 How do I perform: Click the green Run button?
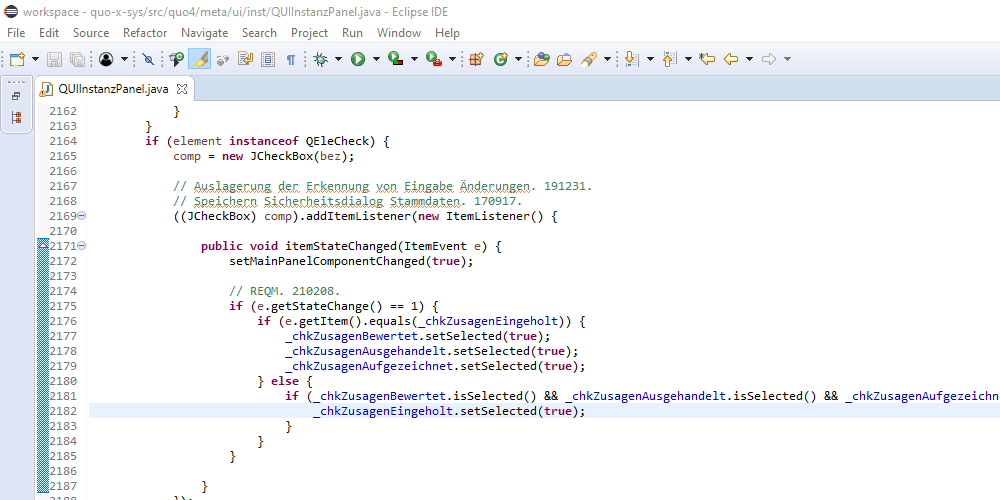(358, 59)
